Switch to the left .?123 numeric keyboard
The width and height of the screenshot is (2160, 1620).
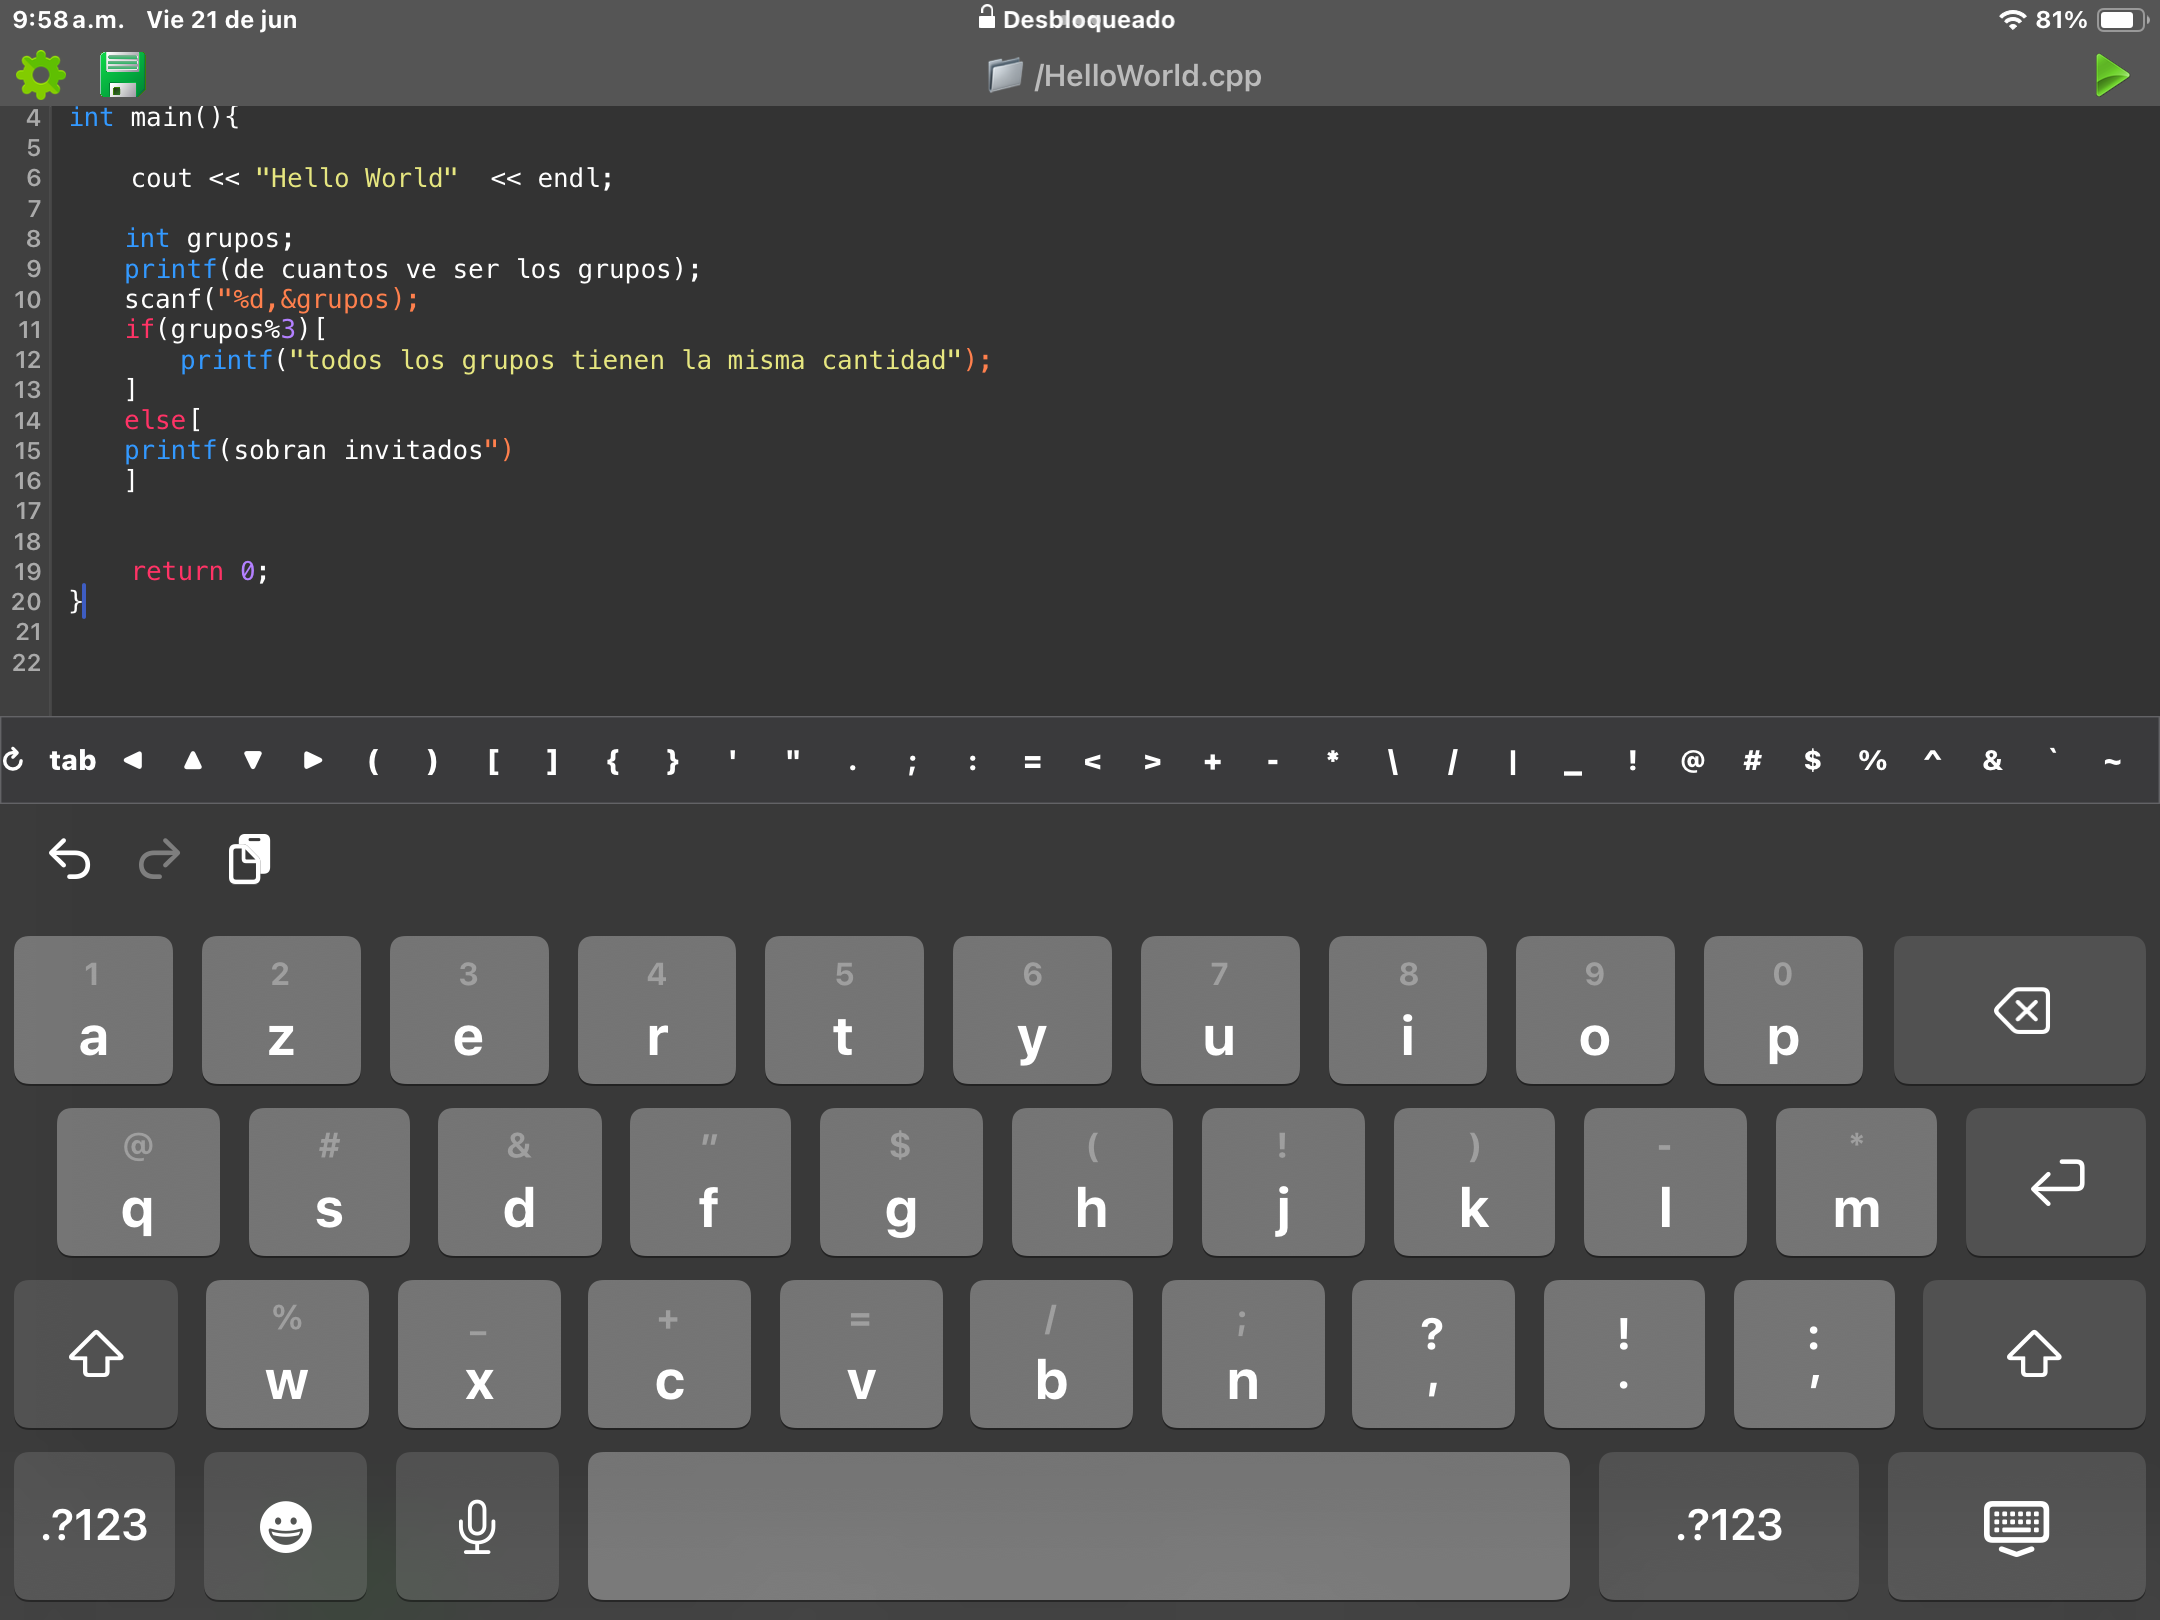click(95, 1526)
